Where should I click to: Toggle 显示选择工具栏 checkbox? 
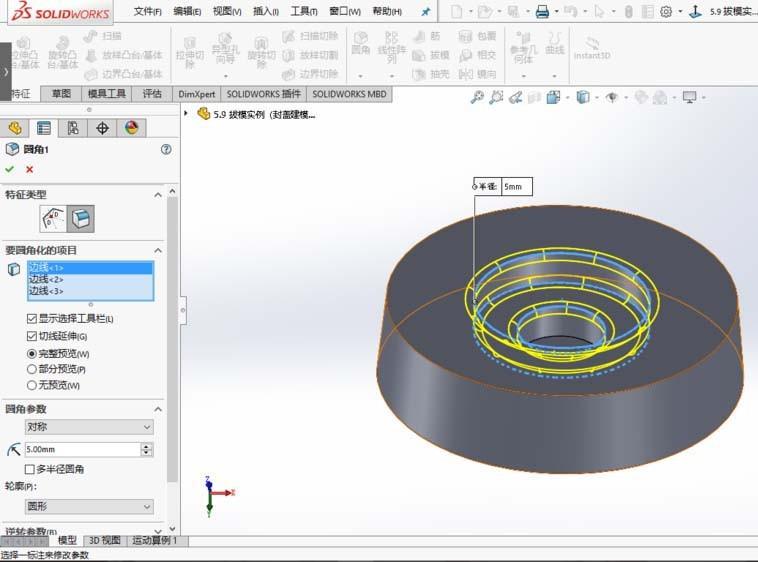pyautogui.click(x=32, y=318)
